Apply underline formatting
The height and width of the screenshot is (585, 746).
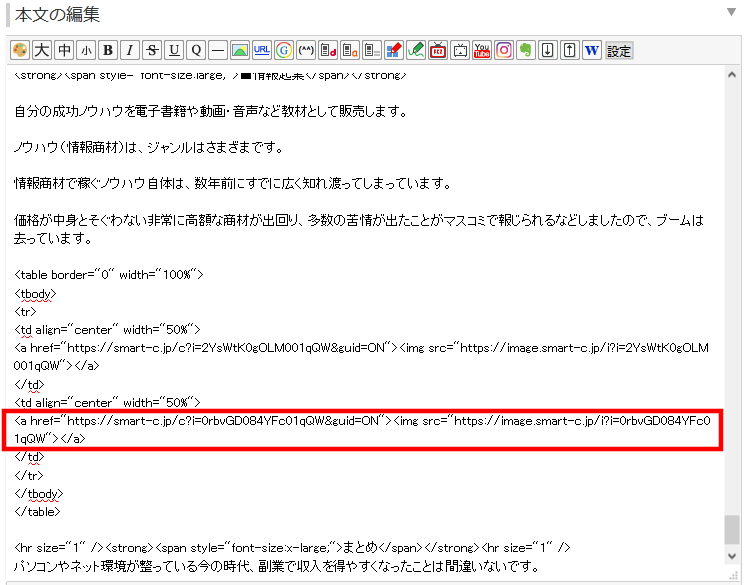(x=174, y=50)
